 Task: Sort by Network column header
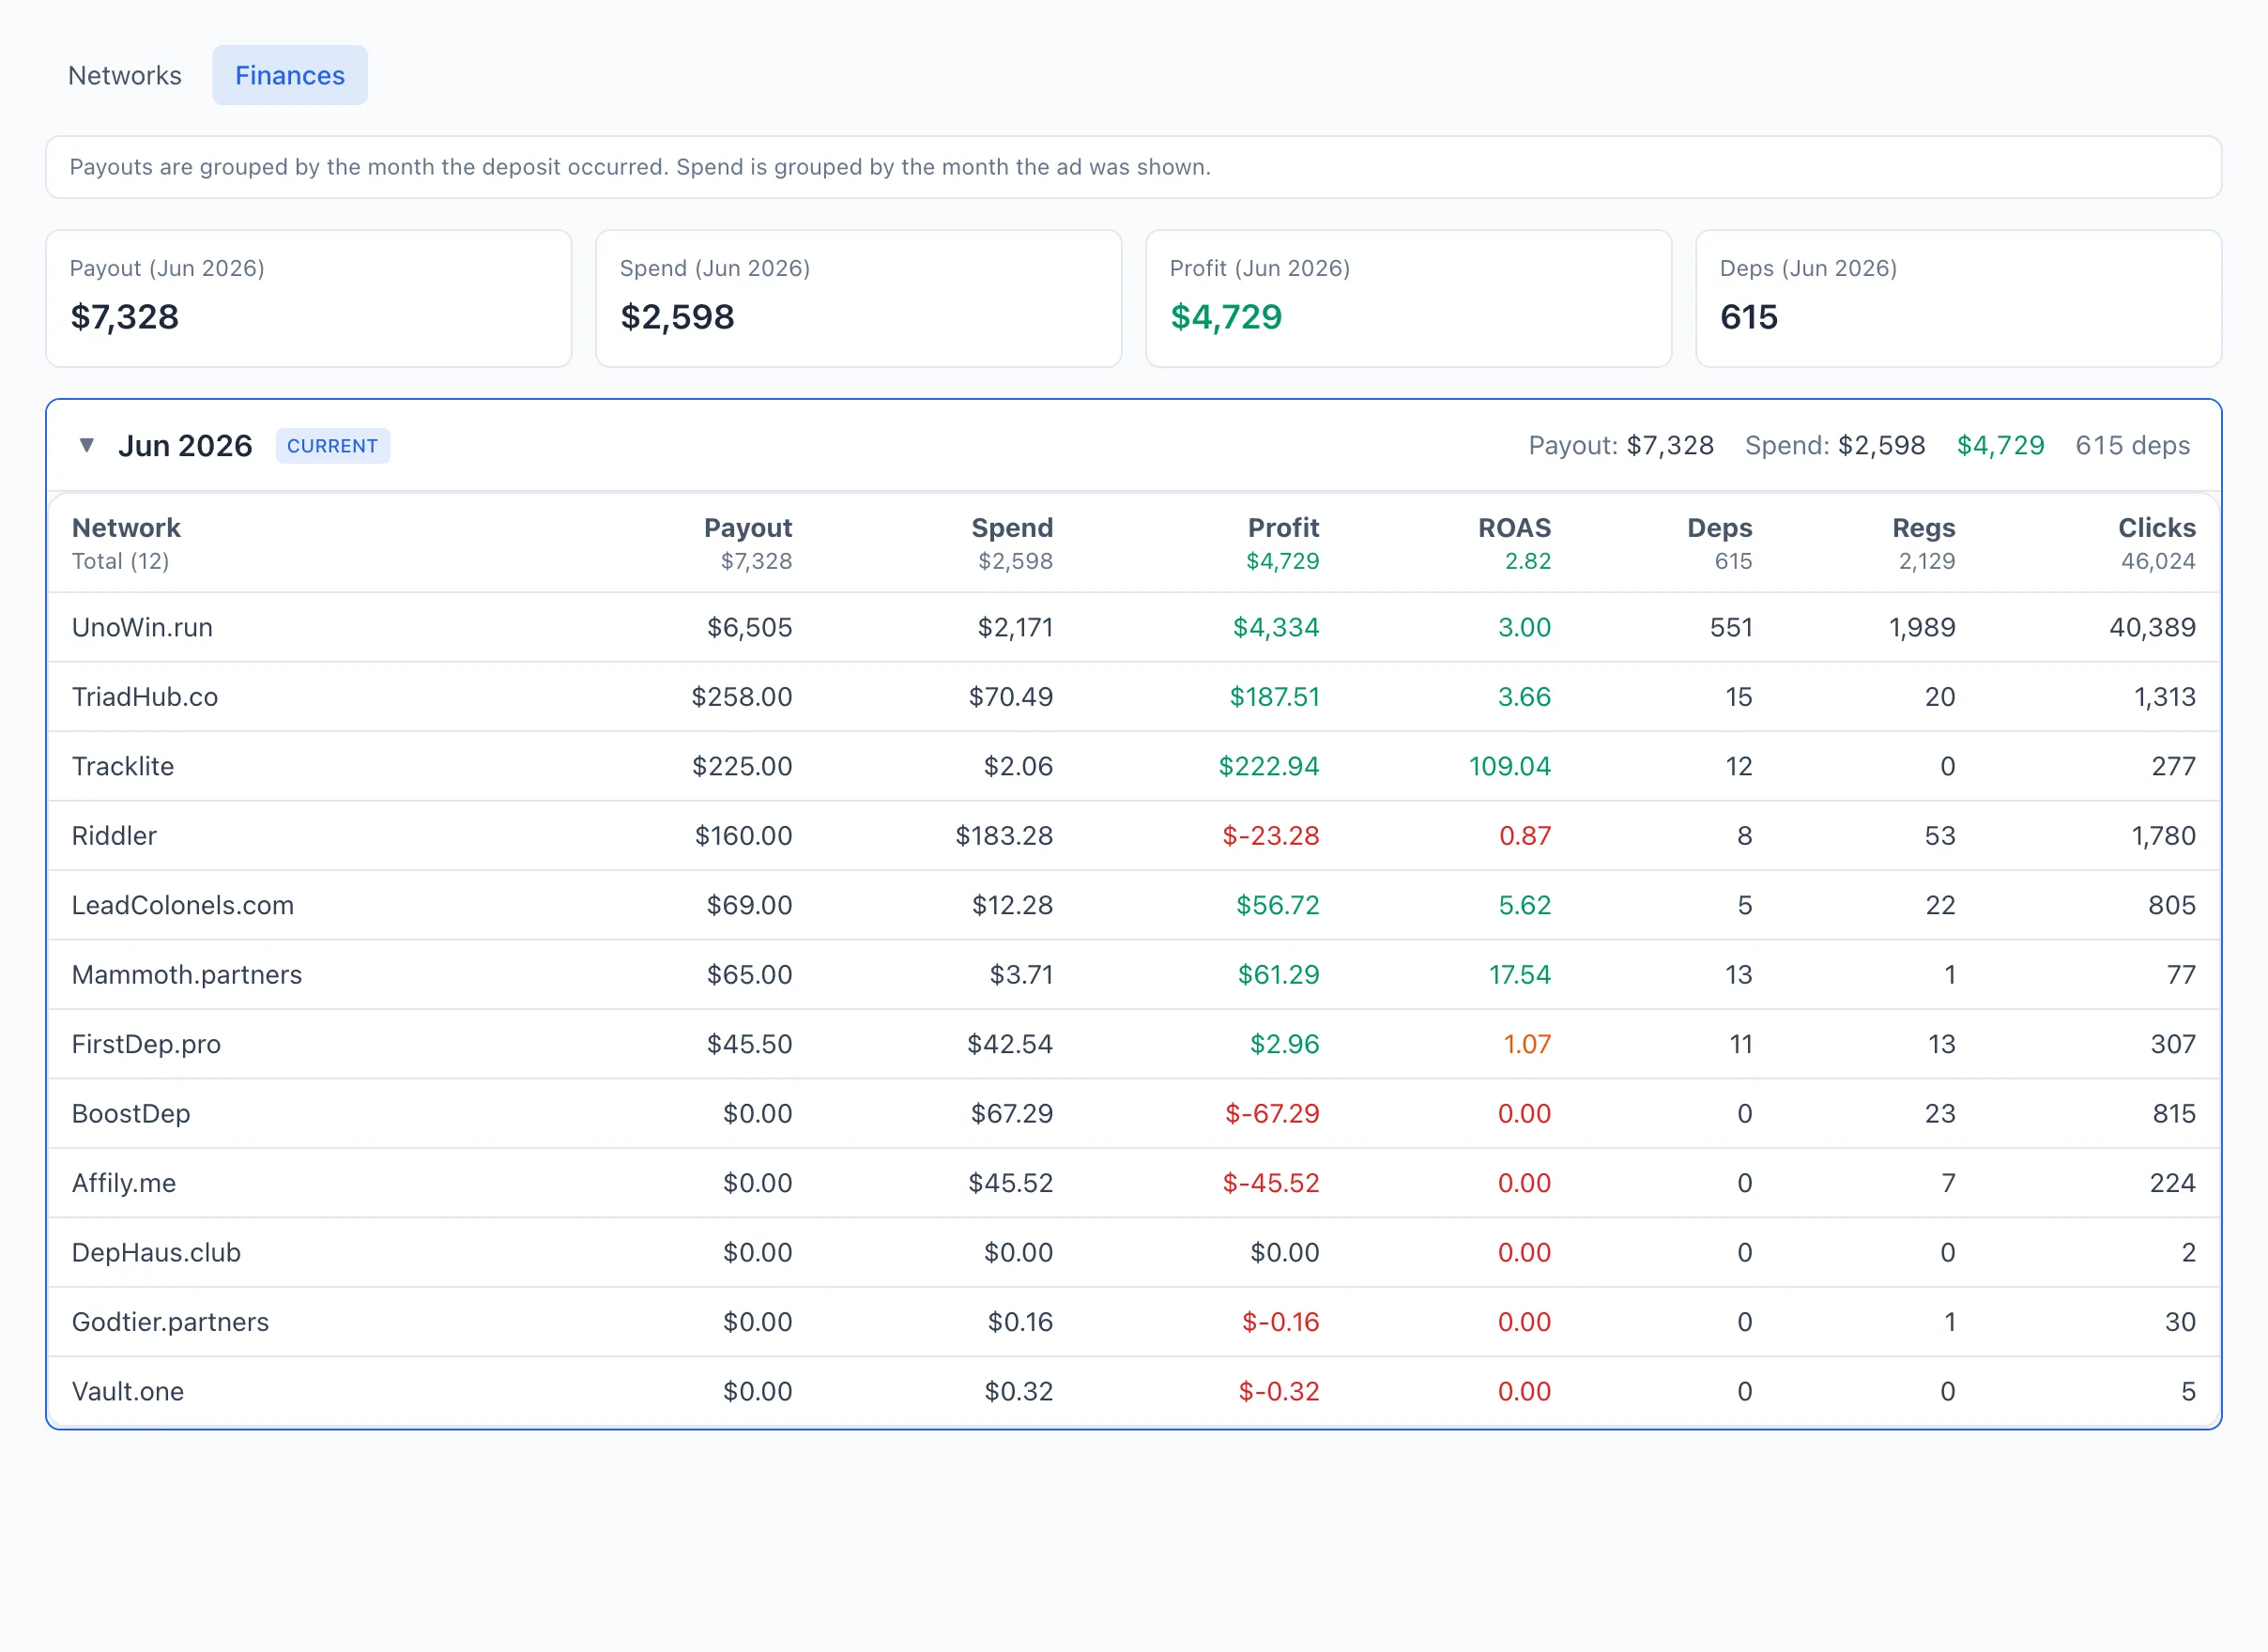tap(126, 528)
